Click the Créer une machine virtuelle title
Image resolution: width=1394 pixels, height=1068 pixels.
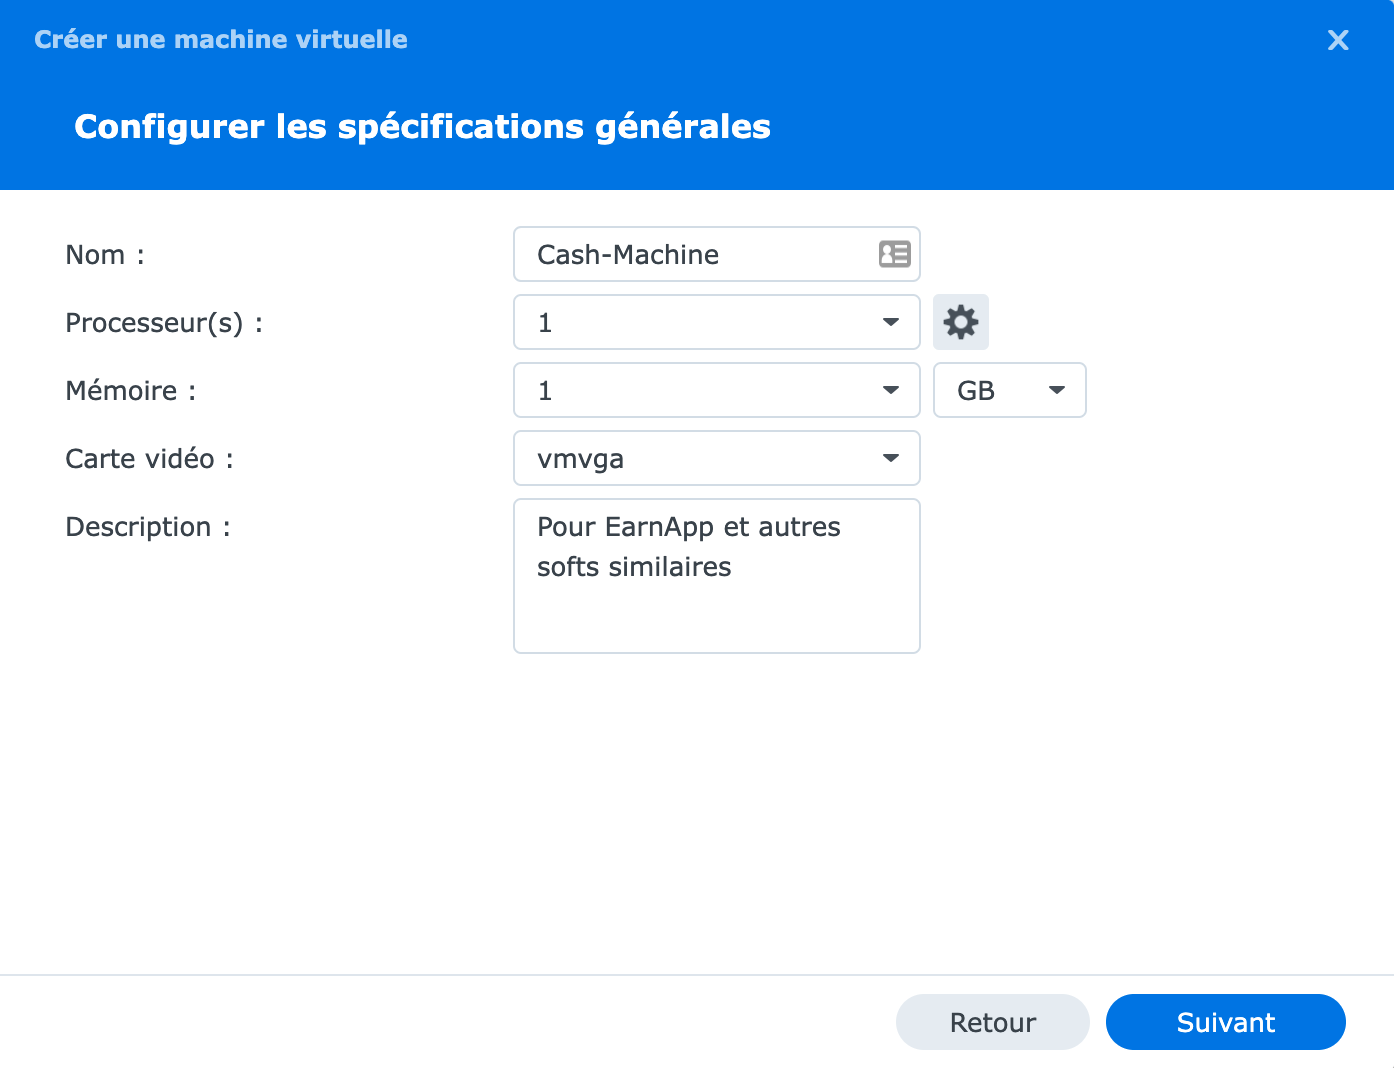coord(221,40)
